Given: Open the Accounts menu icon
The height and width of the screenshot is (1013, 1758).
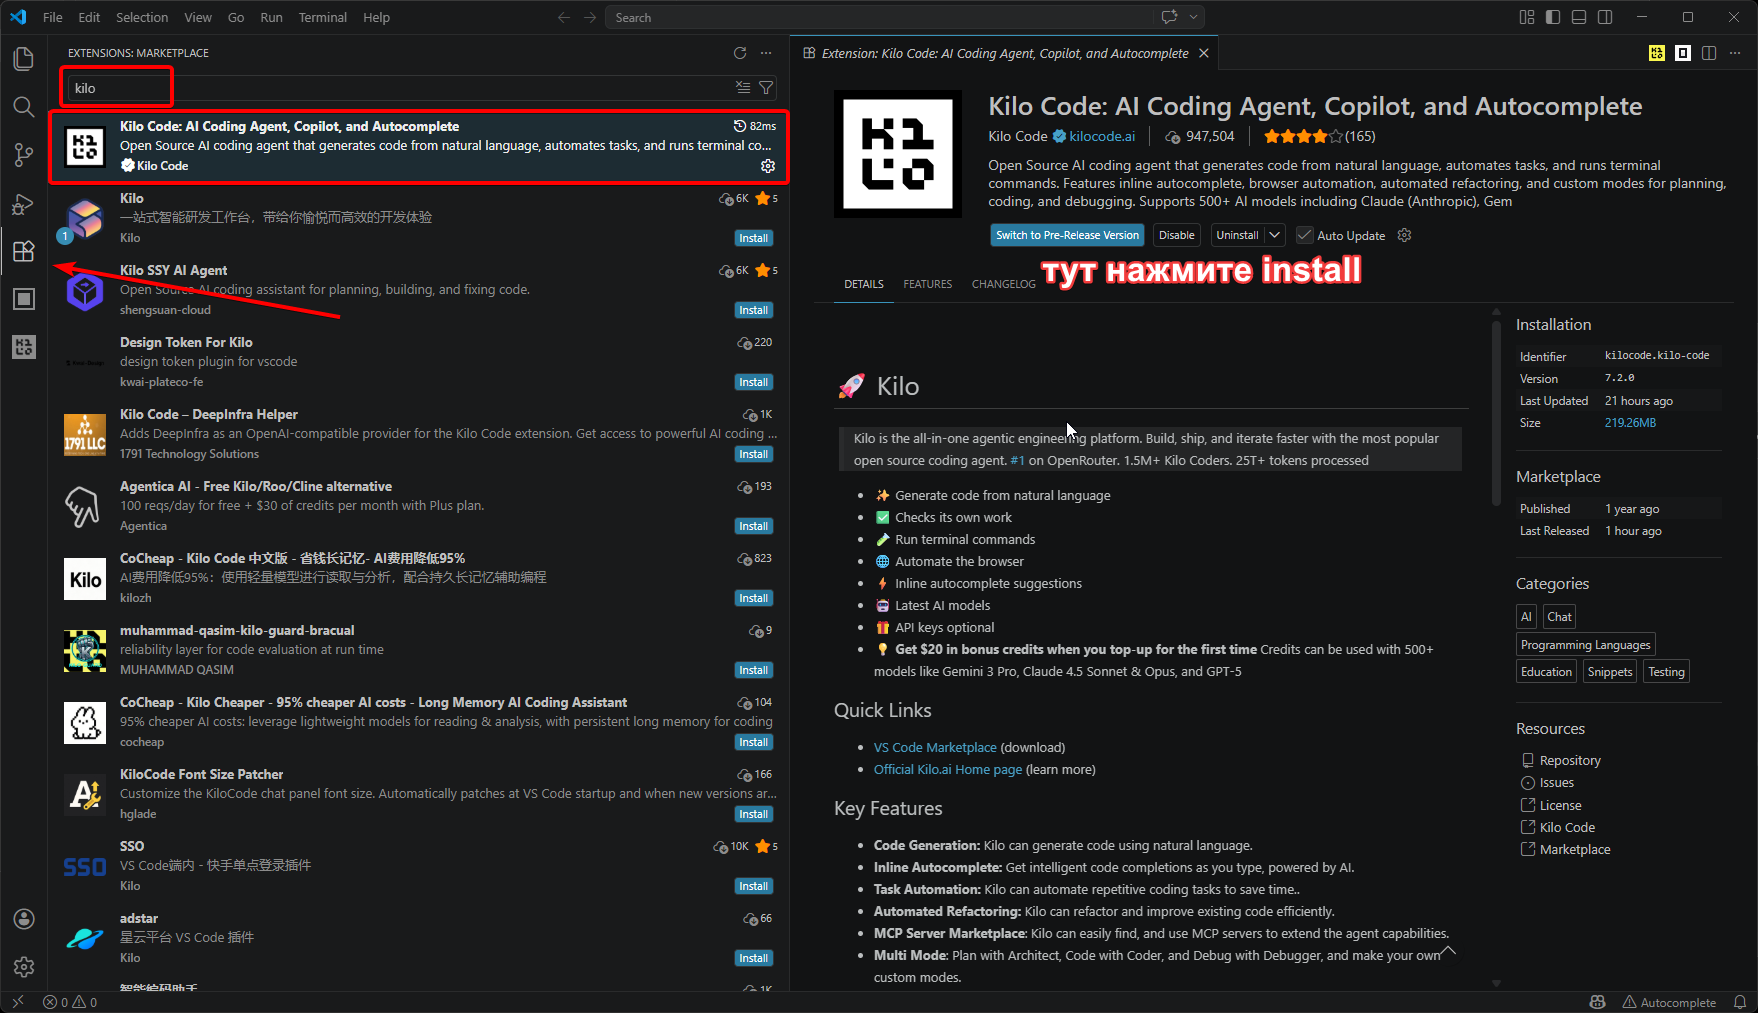Looking at the screenshot, I should coord(24,919).
